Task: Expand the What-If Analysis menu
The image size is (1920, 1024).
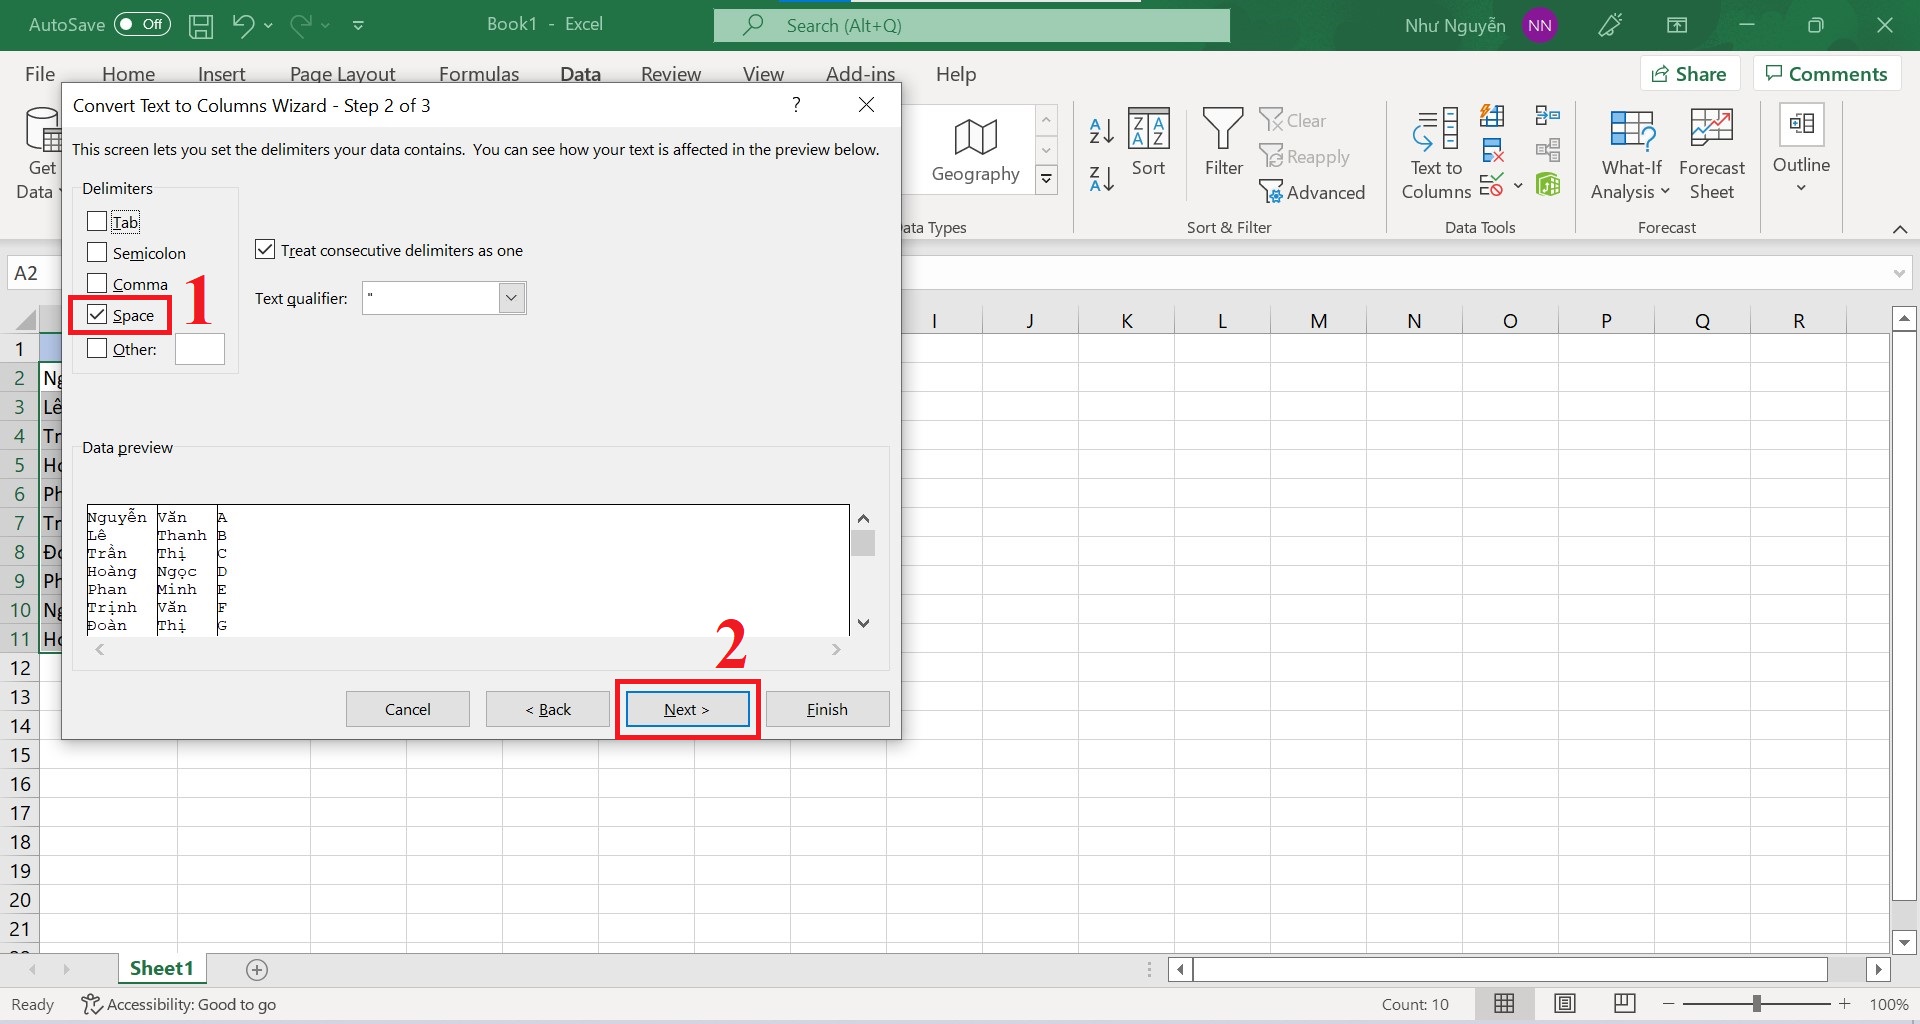Action: tap(1630, 154)
